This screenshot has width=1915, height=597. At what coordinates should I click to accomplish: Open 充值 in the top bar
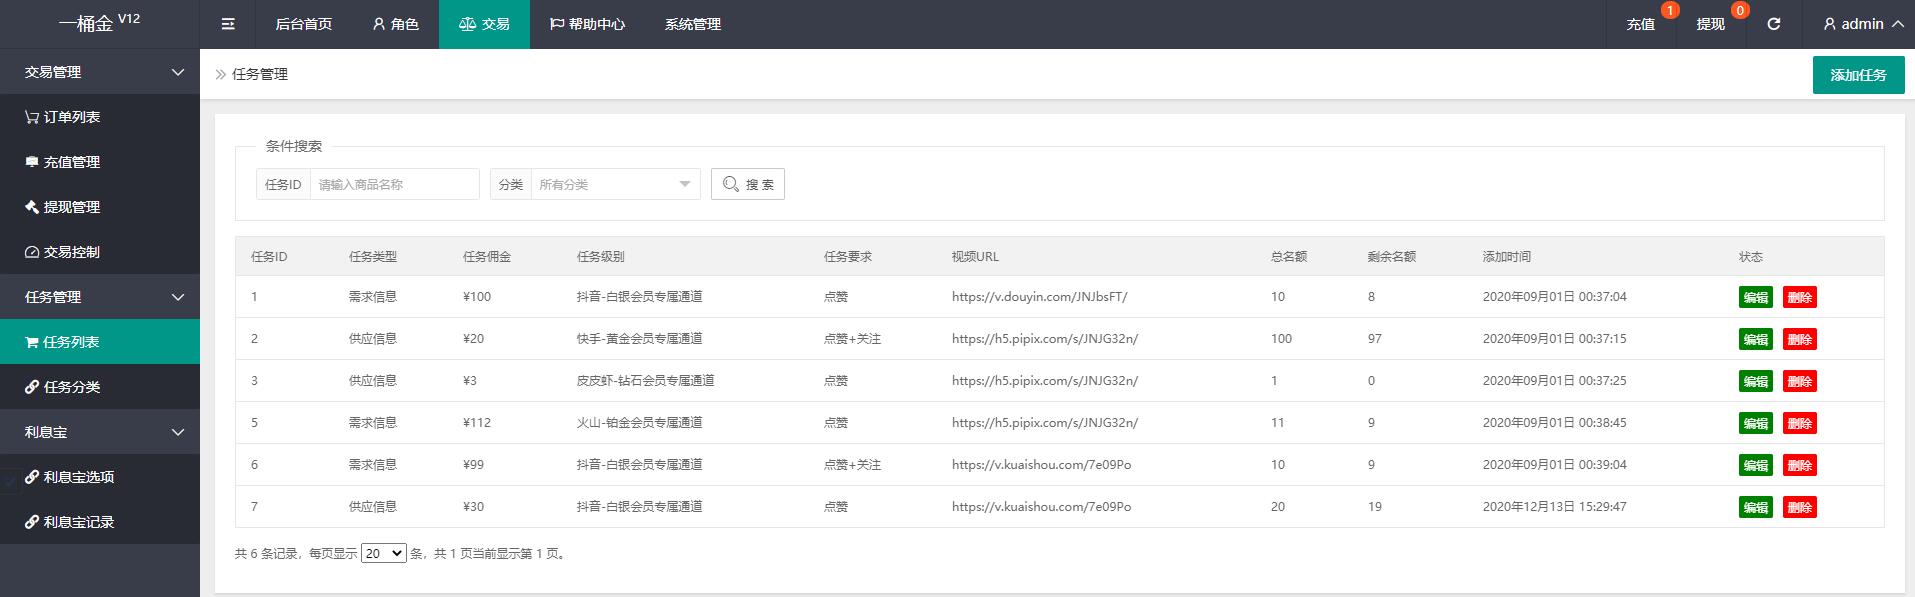pos(1641,24)
